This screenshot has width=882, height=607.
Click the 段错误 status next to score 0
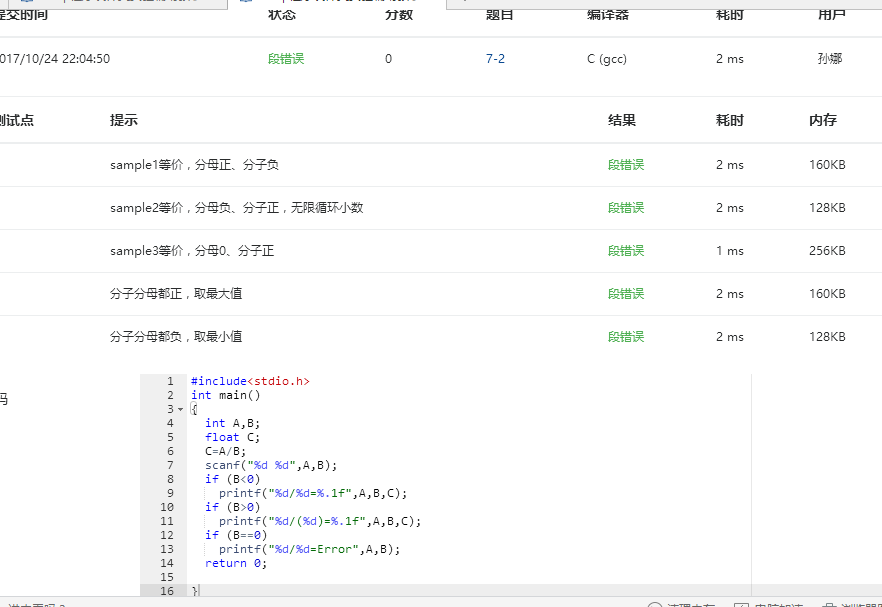click(x=286, y=59)
